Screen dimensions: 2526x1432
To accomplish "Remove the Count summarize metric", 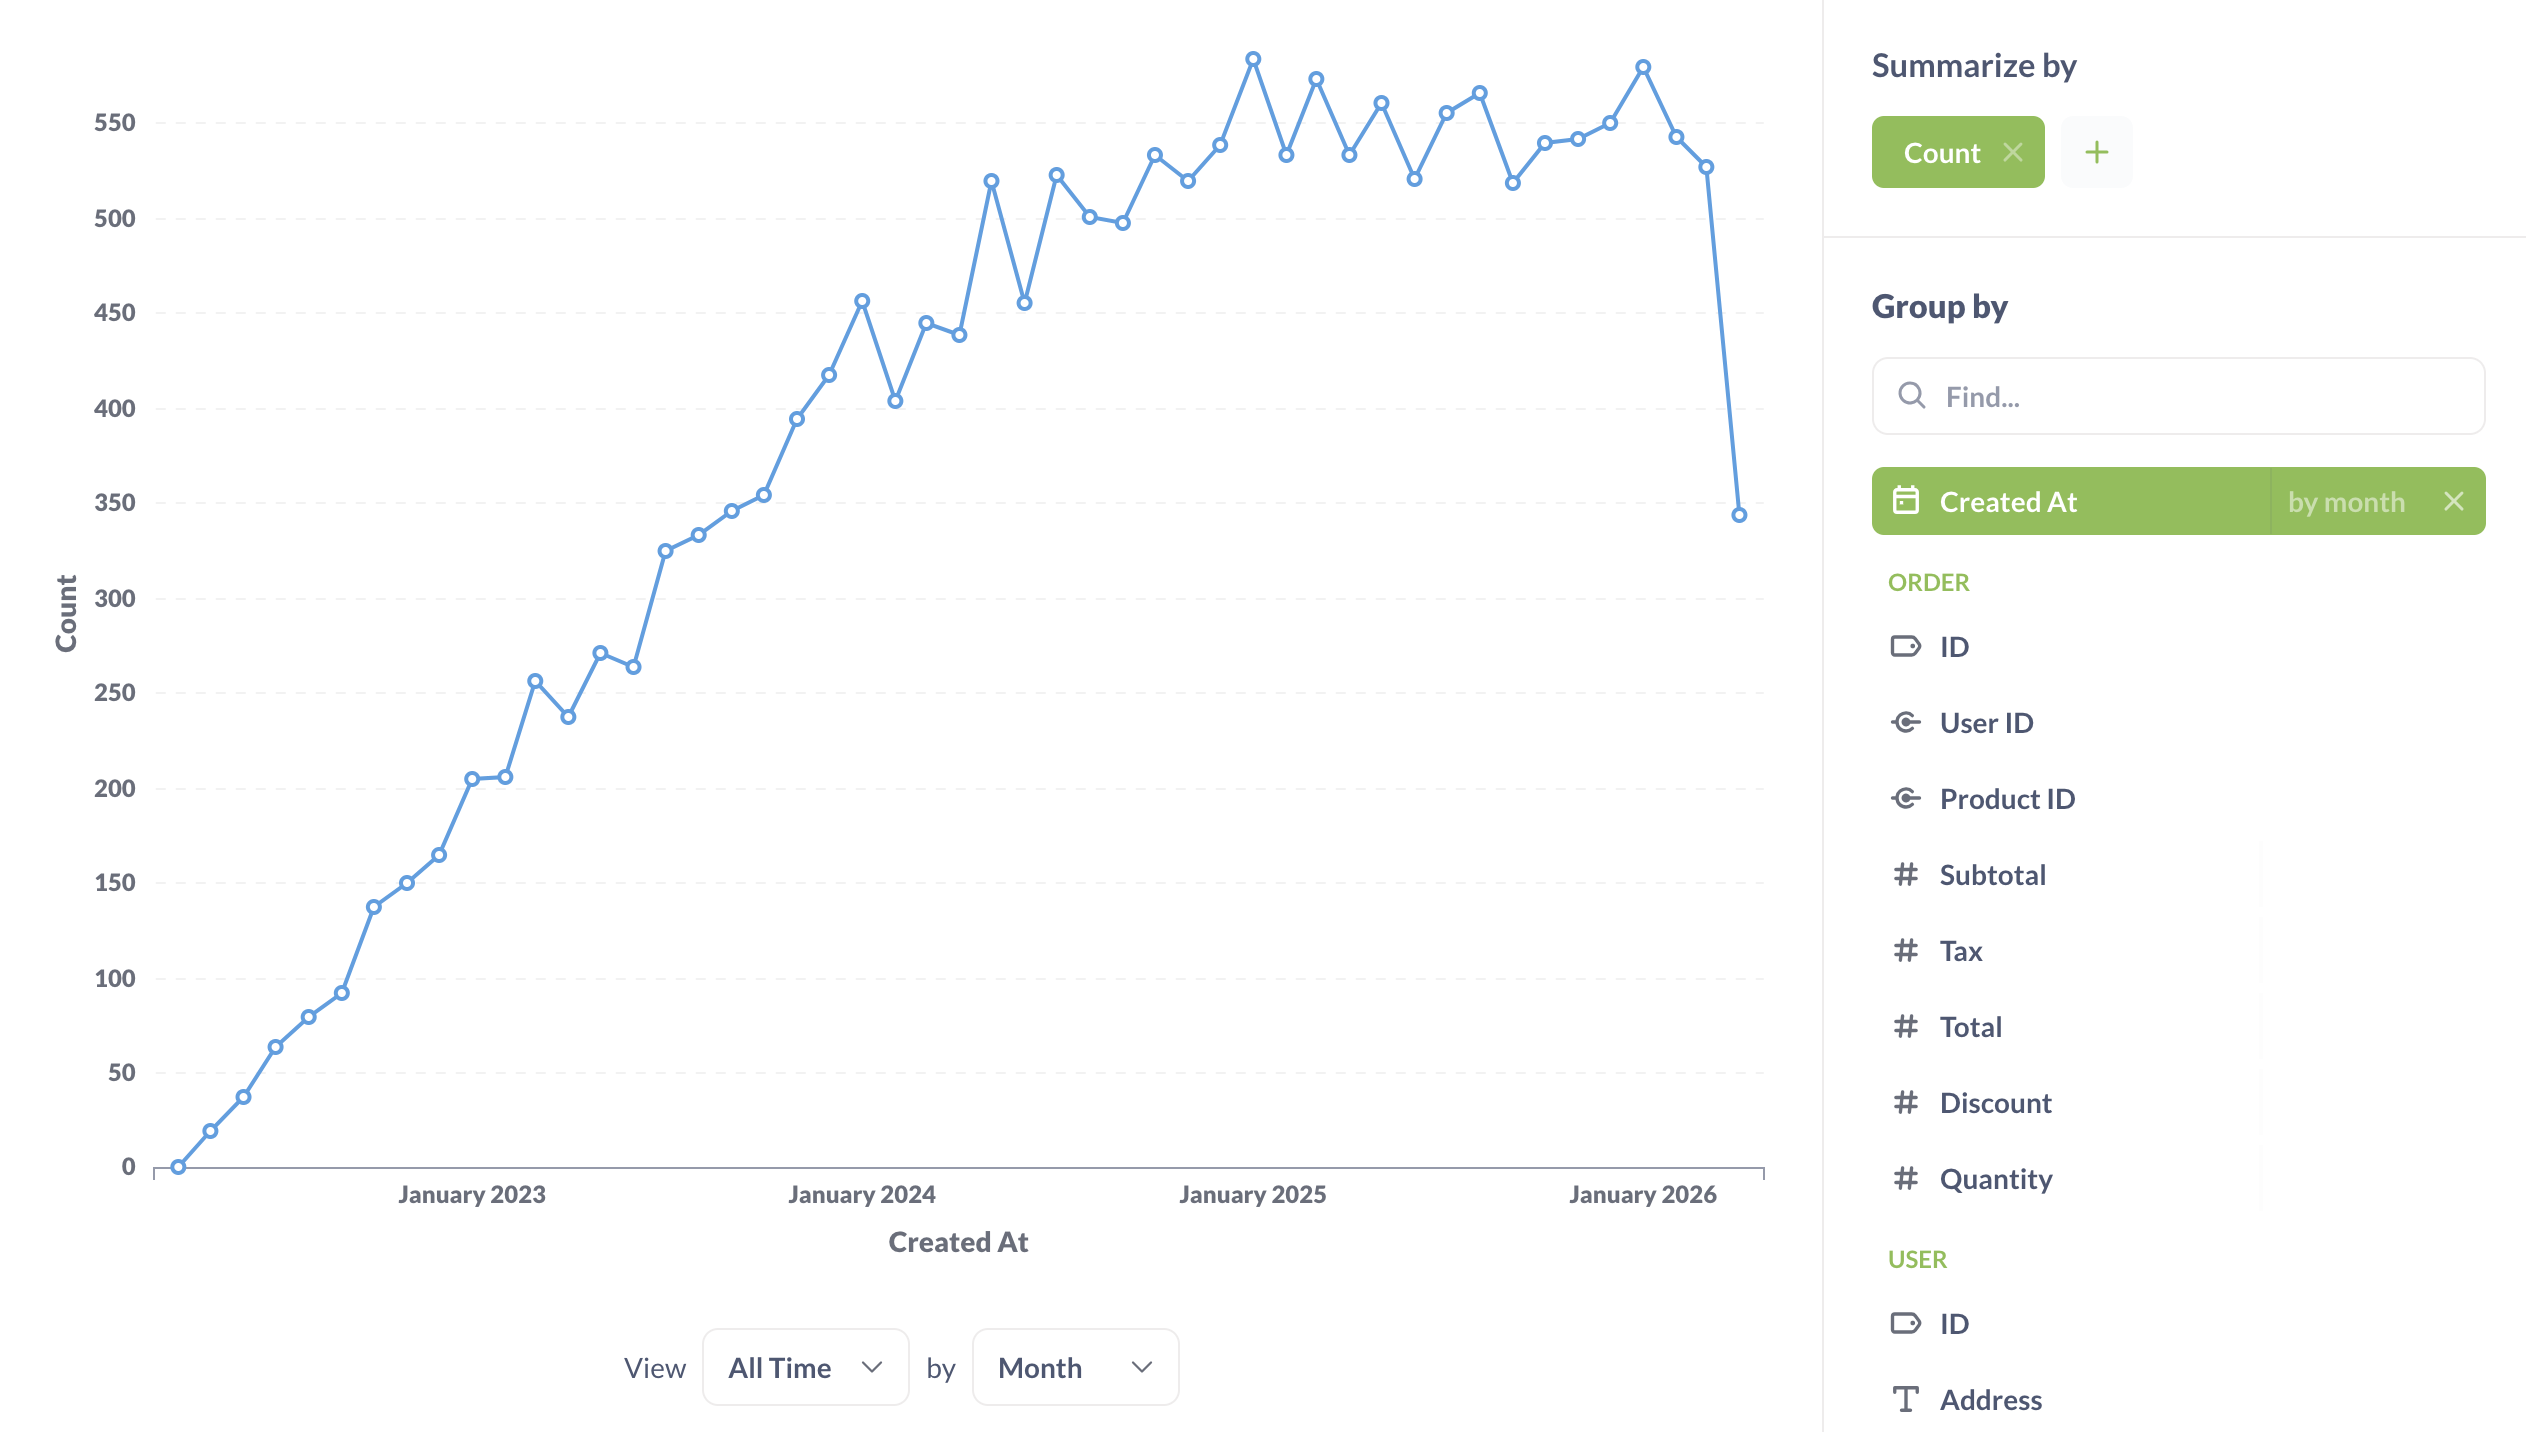I will click(x=2013, y=153).
